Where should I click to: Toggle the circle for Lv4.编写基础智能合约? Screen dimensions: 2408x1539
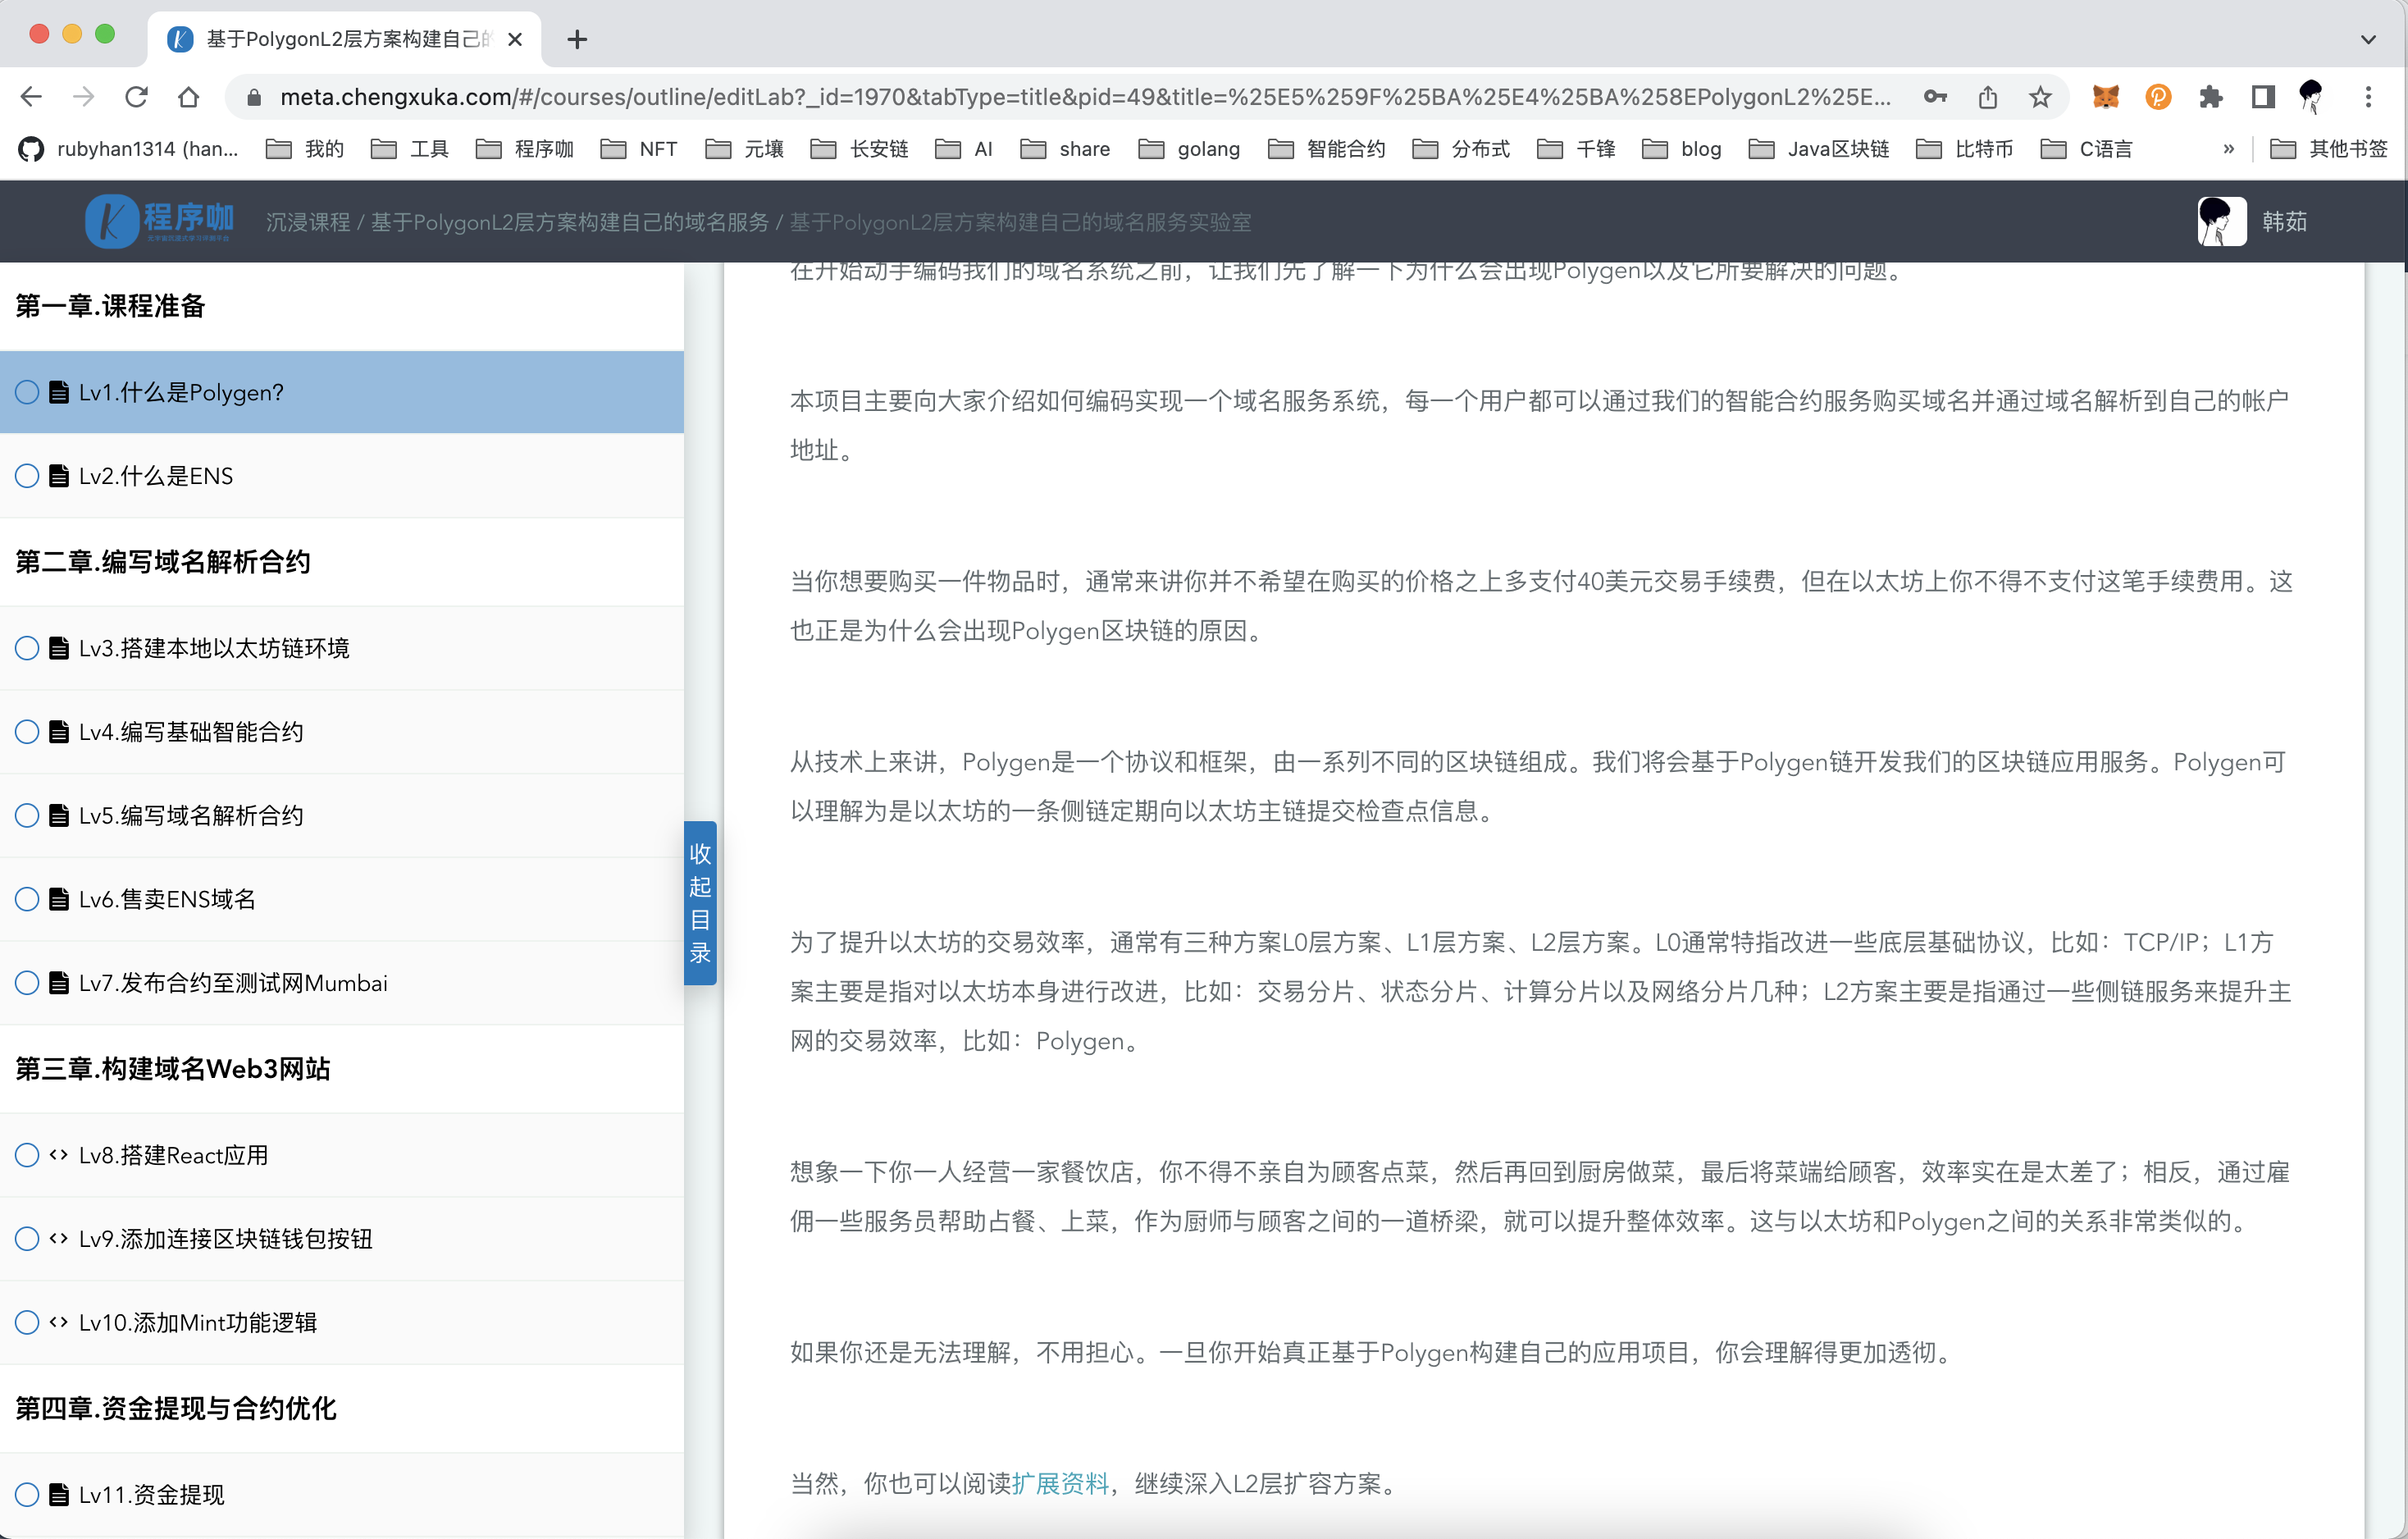[27, 732]
